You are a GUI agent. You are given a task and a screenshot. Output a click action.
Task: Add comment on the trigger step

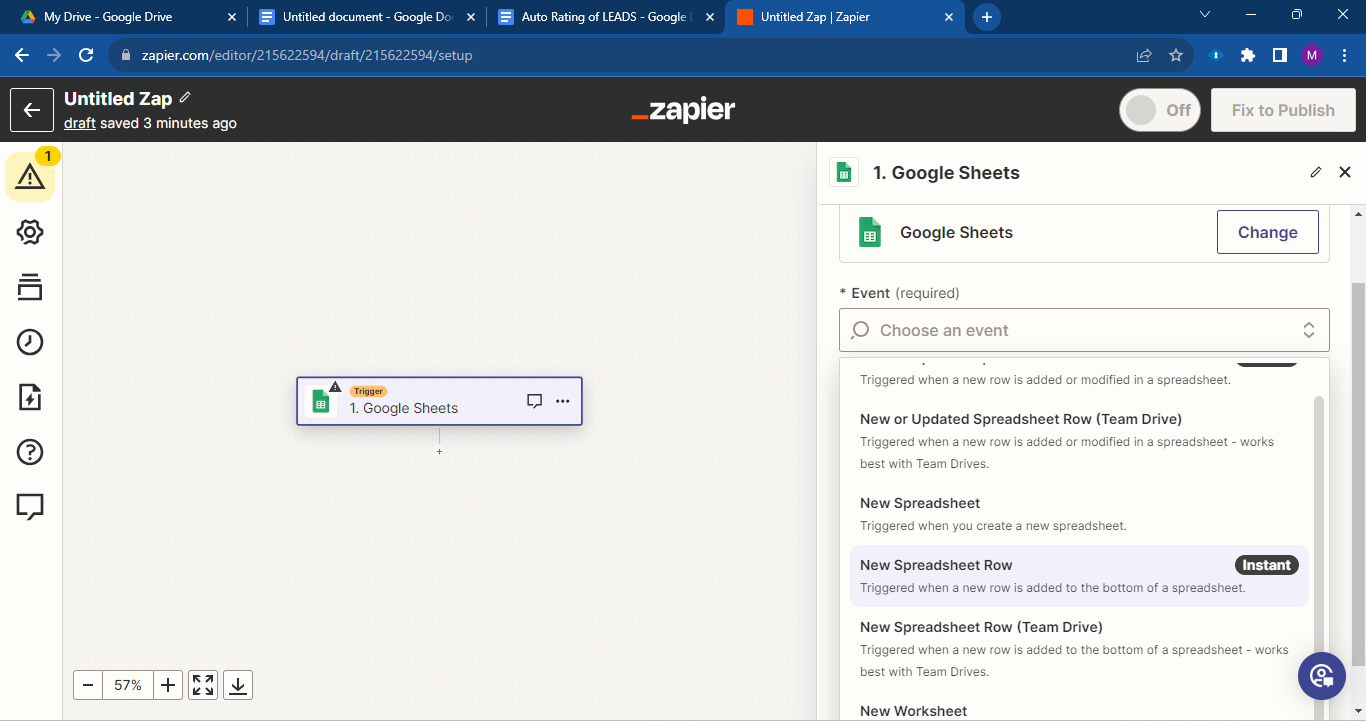coord(534,401)
